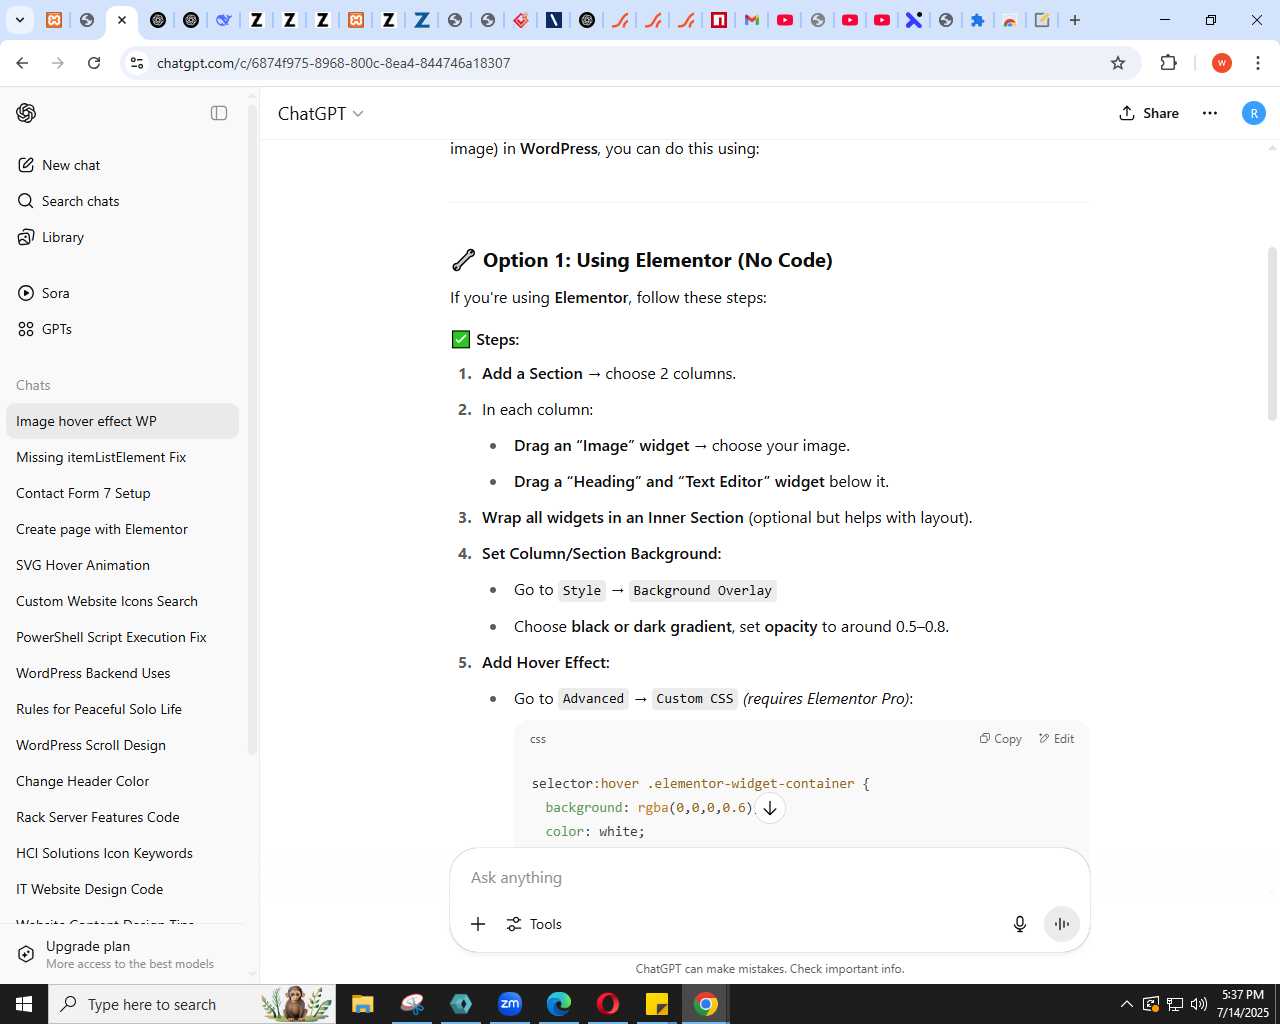1280x1024 pixels.
Task: Bookmark this page with star icon
Action: [1118, 63]
